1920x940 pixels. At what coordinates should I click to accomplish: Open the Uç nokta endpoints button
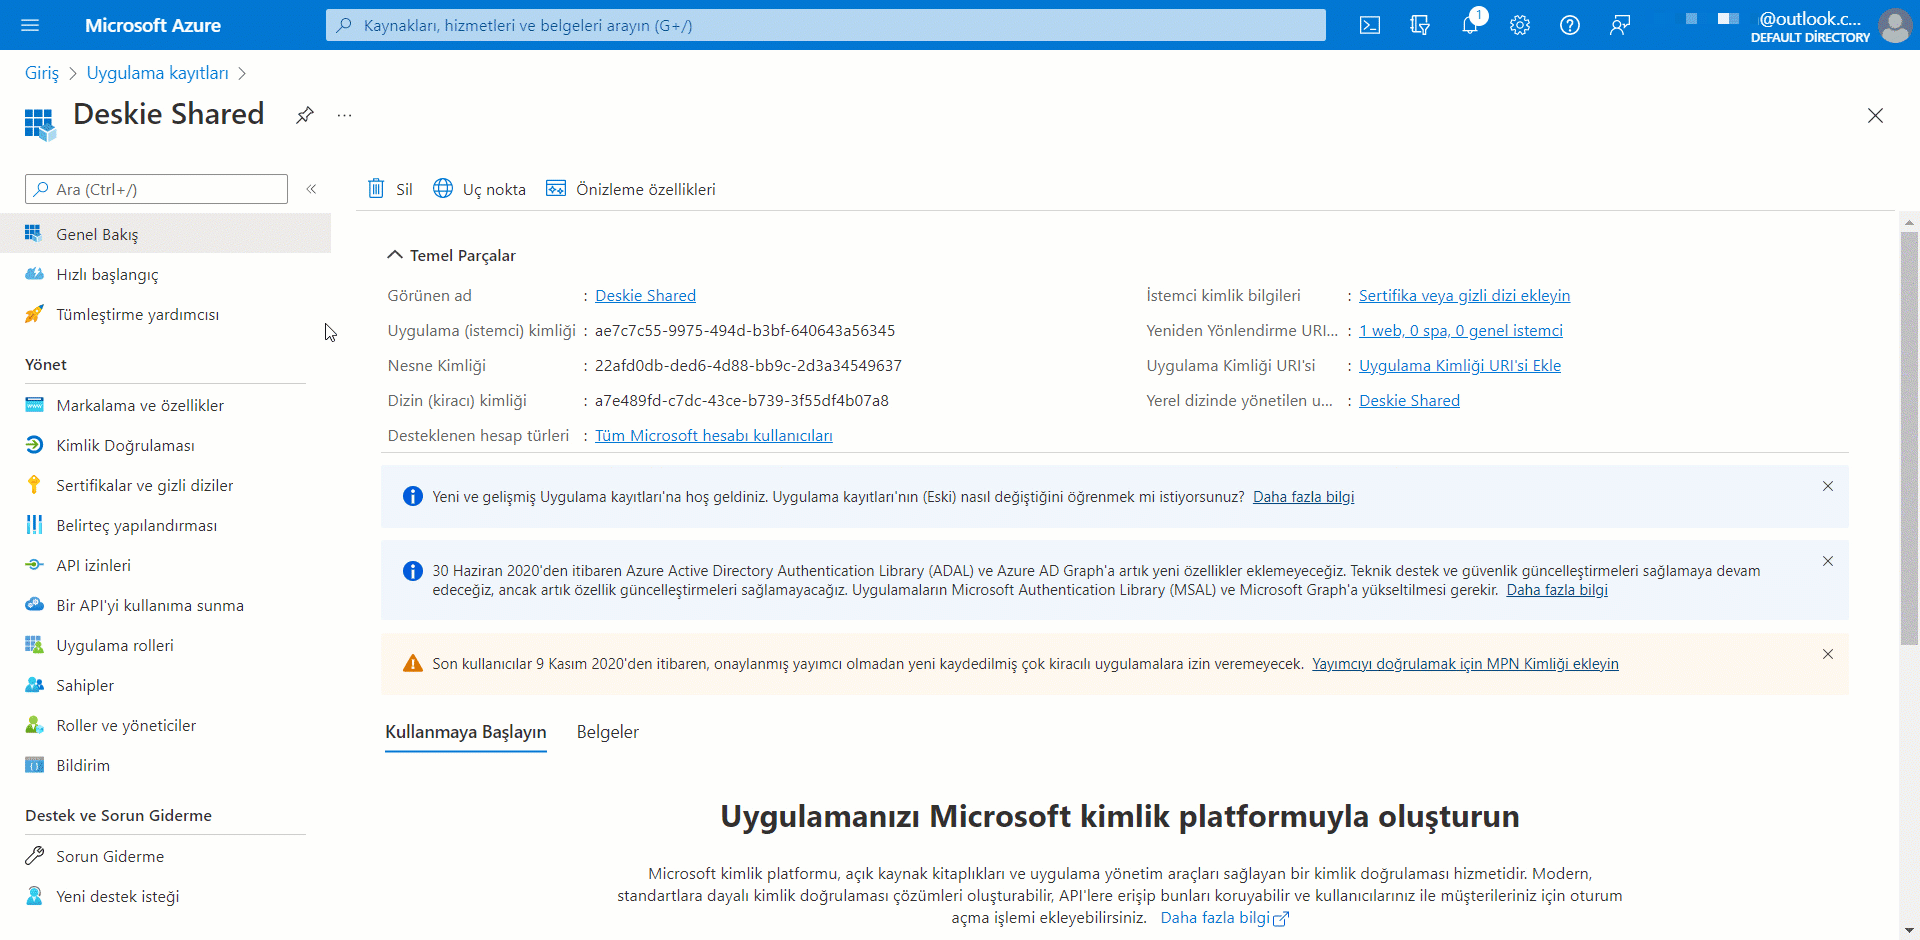click(479, 189)
